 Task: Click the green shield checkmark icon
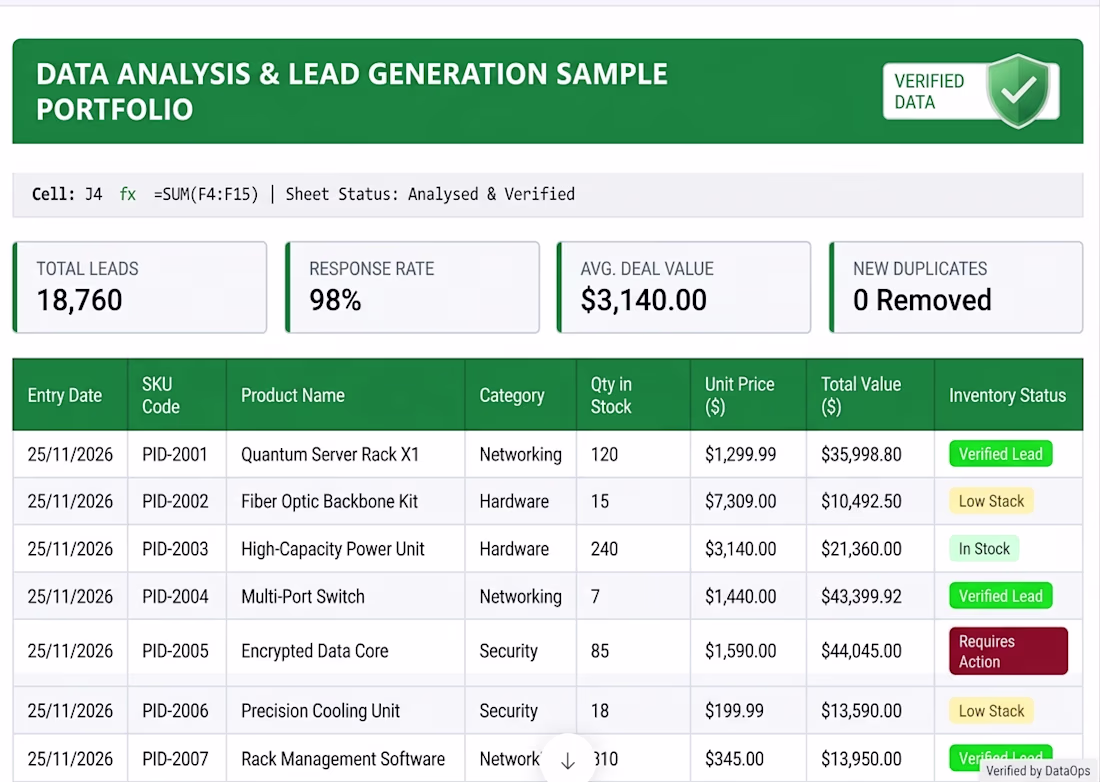tap(1018, 90)
